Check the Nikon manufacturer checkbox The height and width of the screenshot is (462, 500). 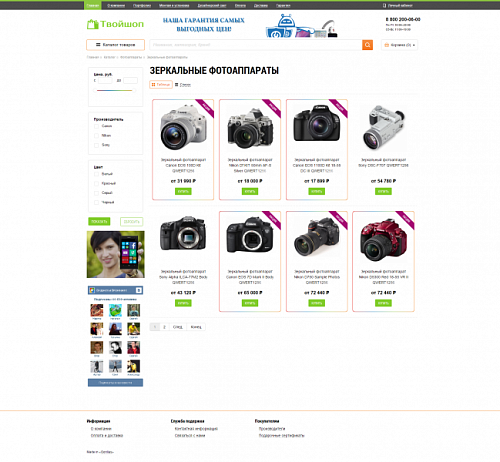tap(96, 136)
